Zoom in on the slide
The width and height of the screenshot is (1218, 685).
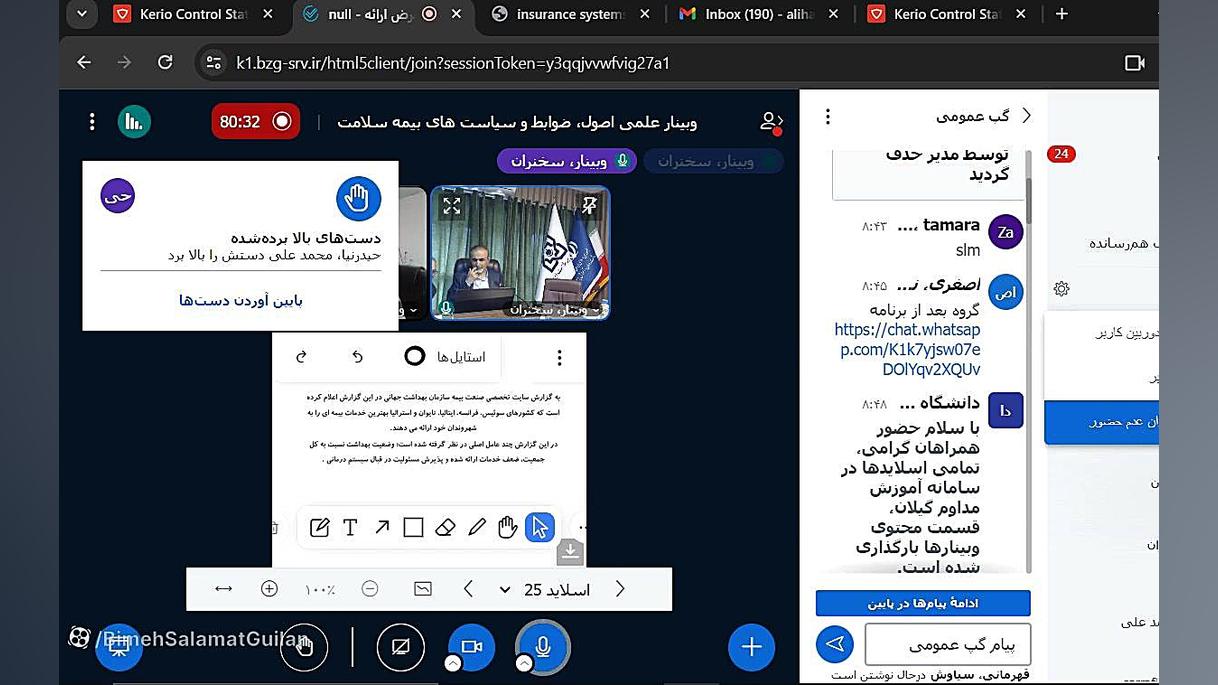pyautogui.click(x=269, y=589)
